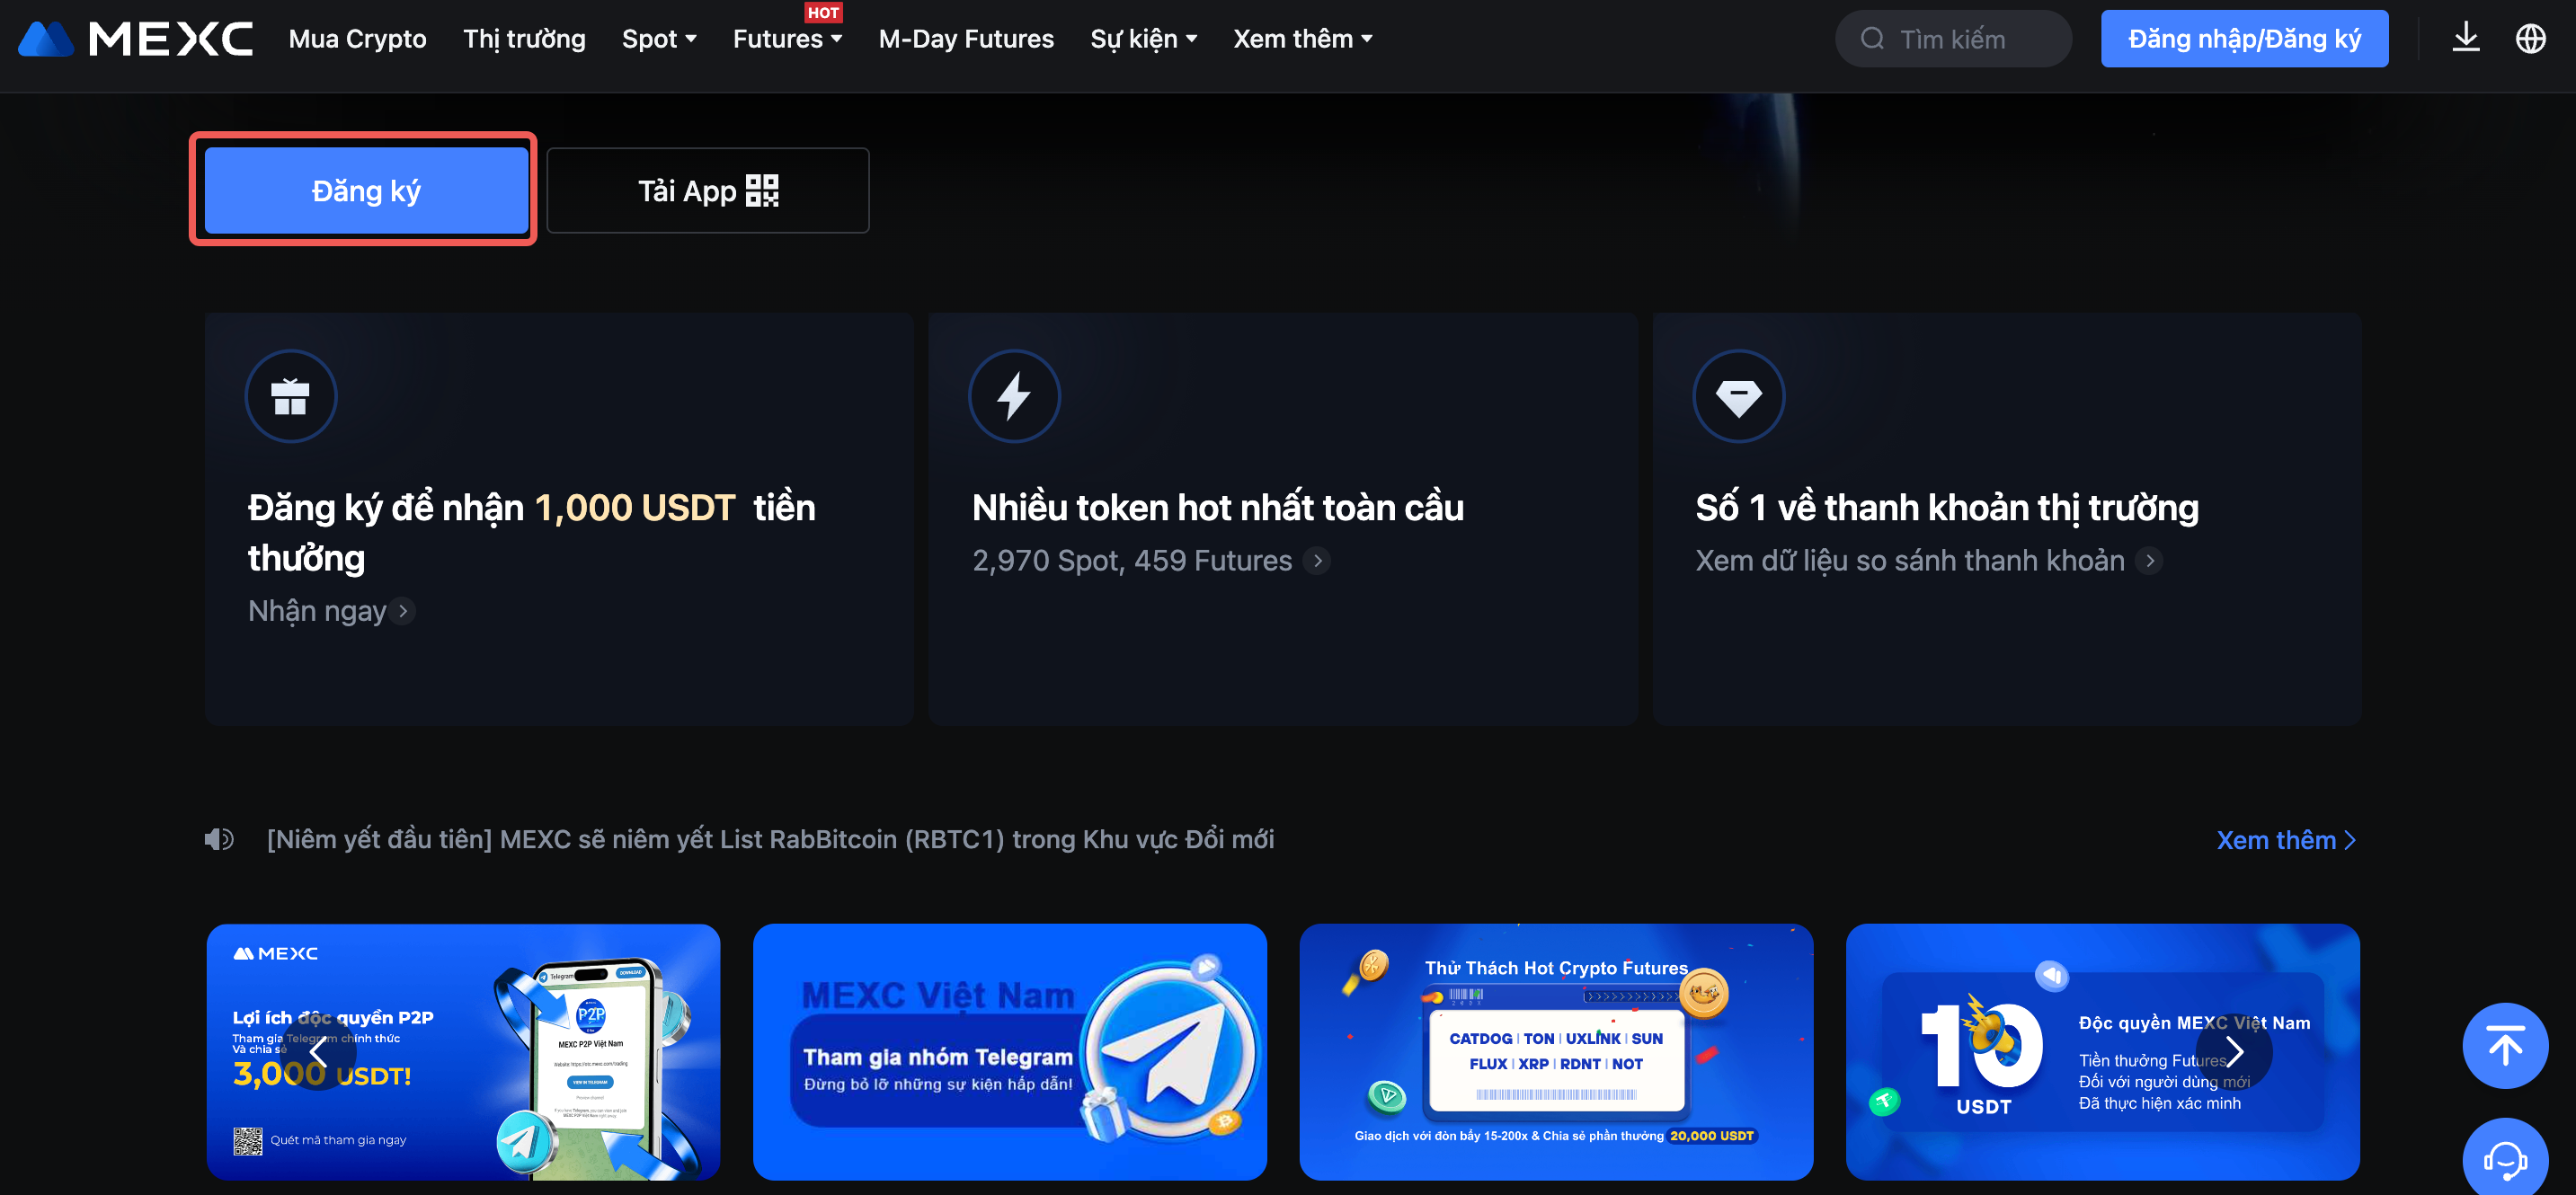The height and width of the screenshot is (1195, 2576).
Task: Click the Đăng nhập/Đăng ký button
Action: click(2243, 39)
